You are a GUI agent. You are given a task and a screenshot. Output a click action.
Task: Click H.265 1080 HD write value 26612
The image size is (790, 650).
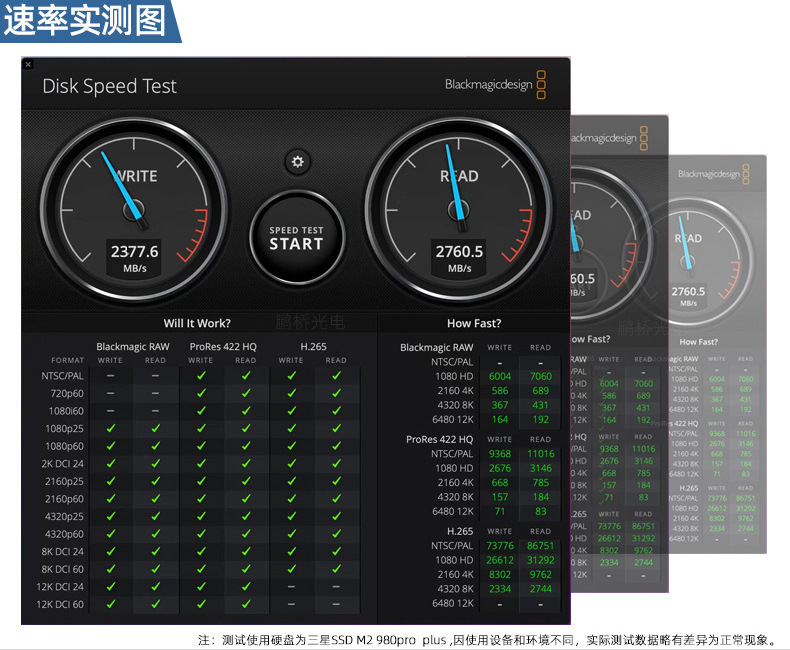click(x=500, y=560)
